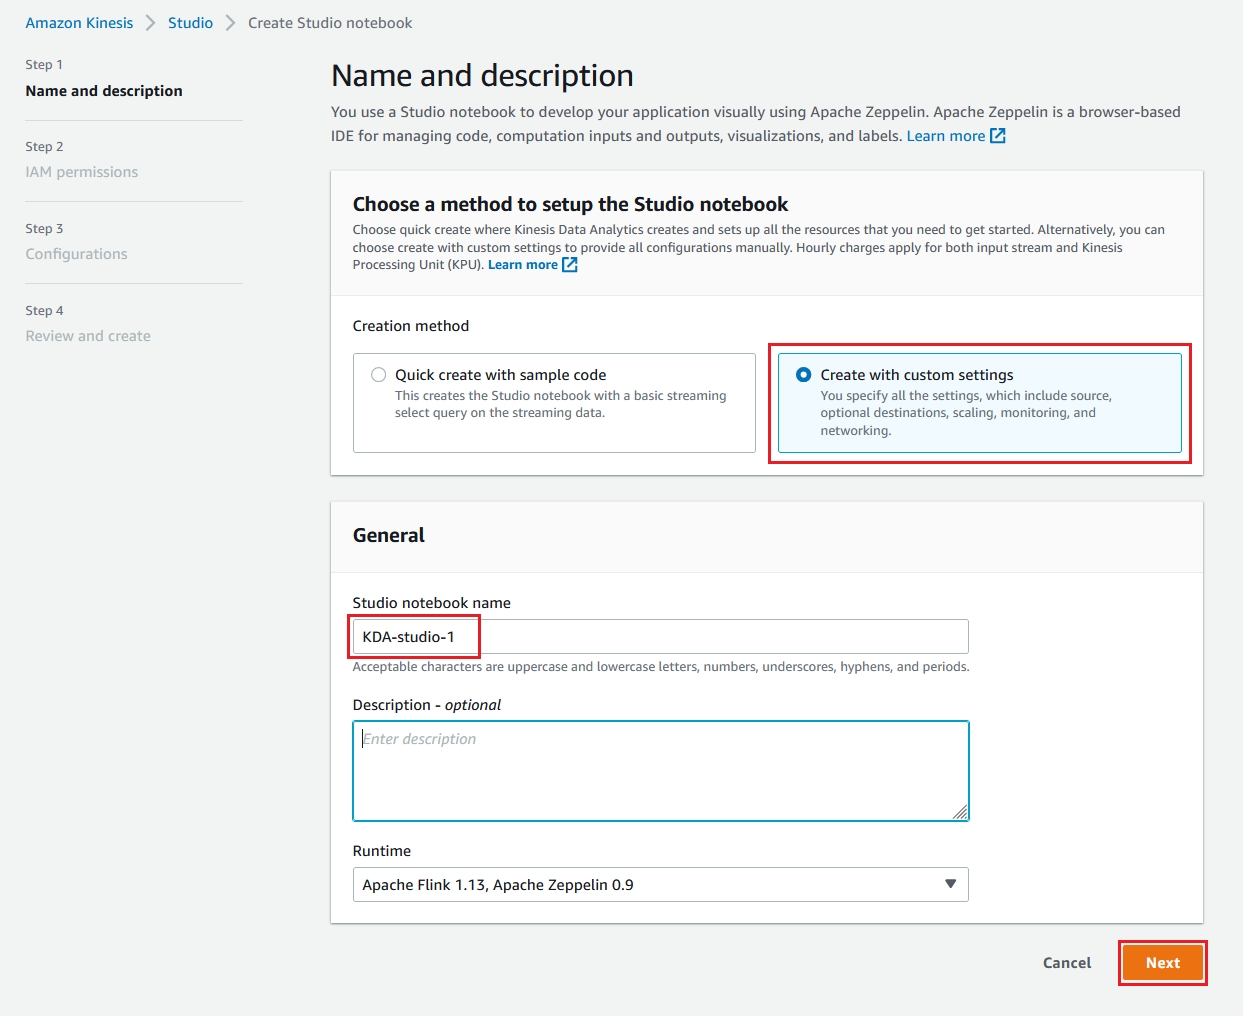Go to the Studio breadcrumb link

tap(190, 23)
